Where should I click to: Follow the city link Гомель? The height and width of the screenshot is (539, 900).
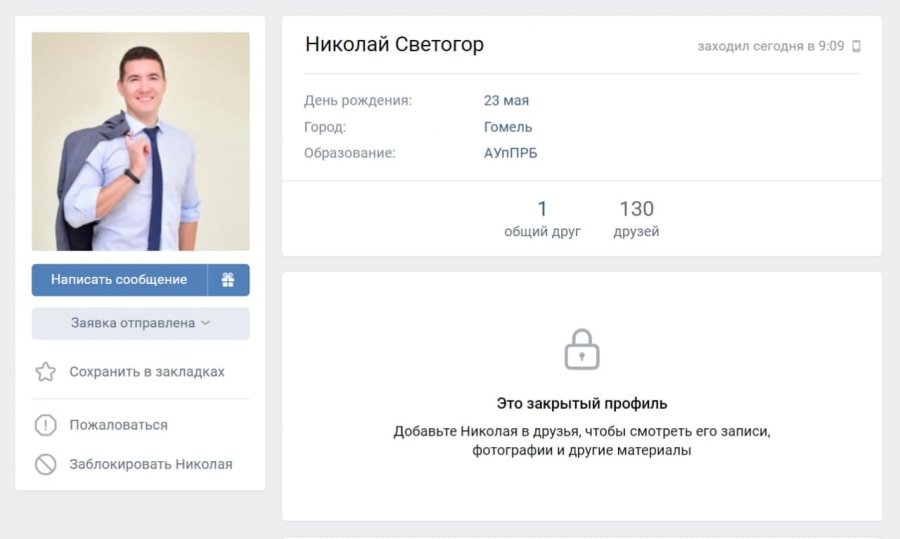coord(508,127)
